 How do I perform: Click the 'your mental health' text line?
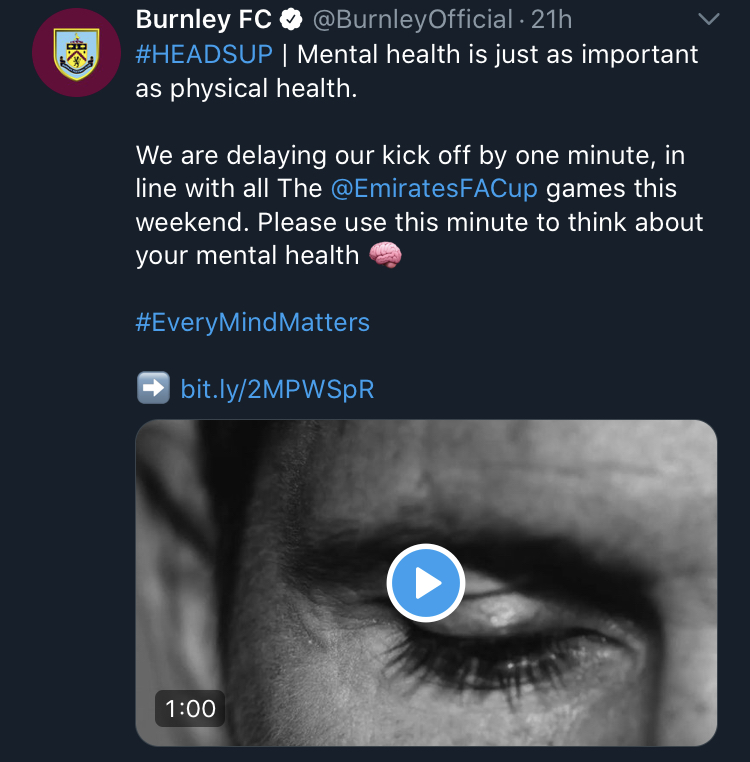click(246, 255)
